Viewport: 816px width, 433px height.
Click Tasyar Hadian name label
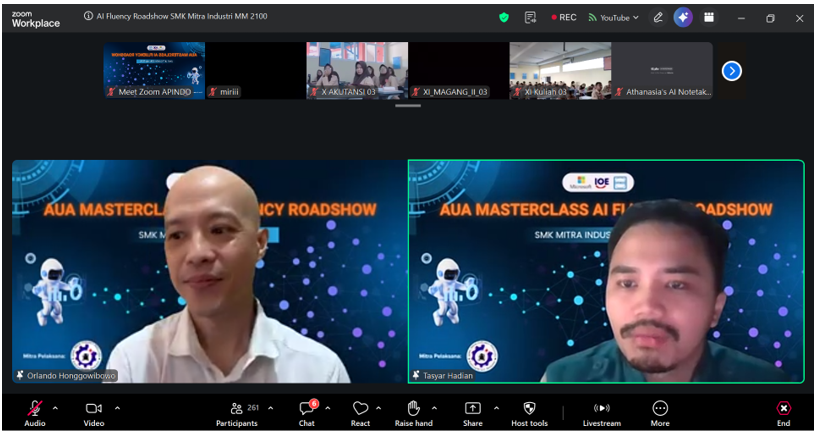tap(448, 375)
